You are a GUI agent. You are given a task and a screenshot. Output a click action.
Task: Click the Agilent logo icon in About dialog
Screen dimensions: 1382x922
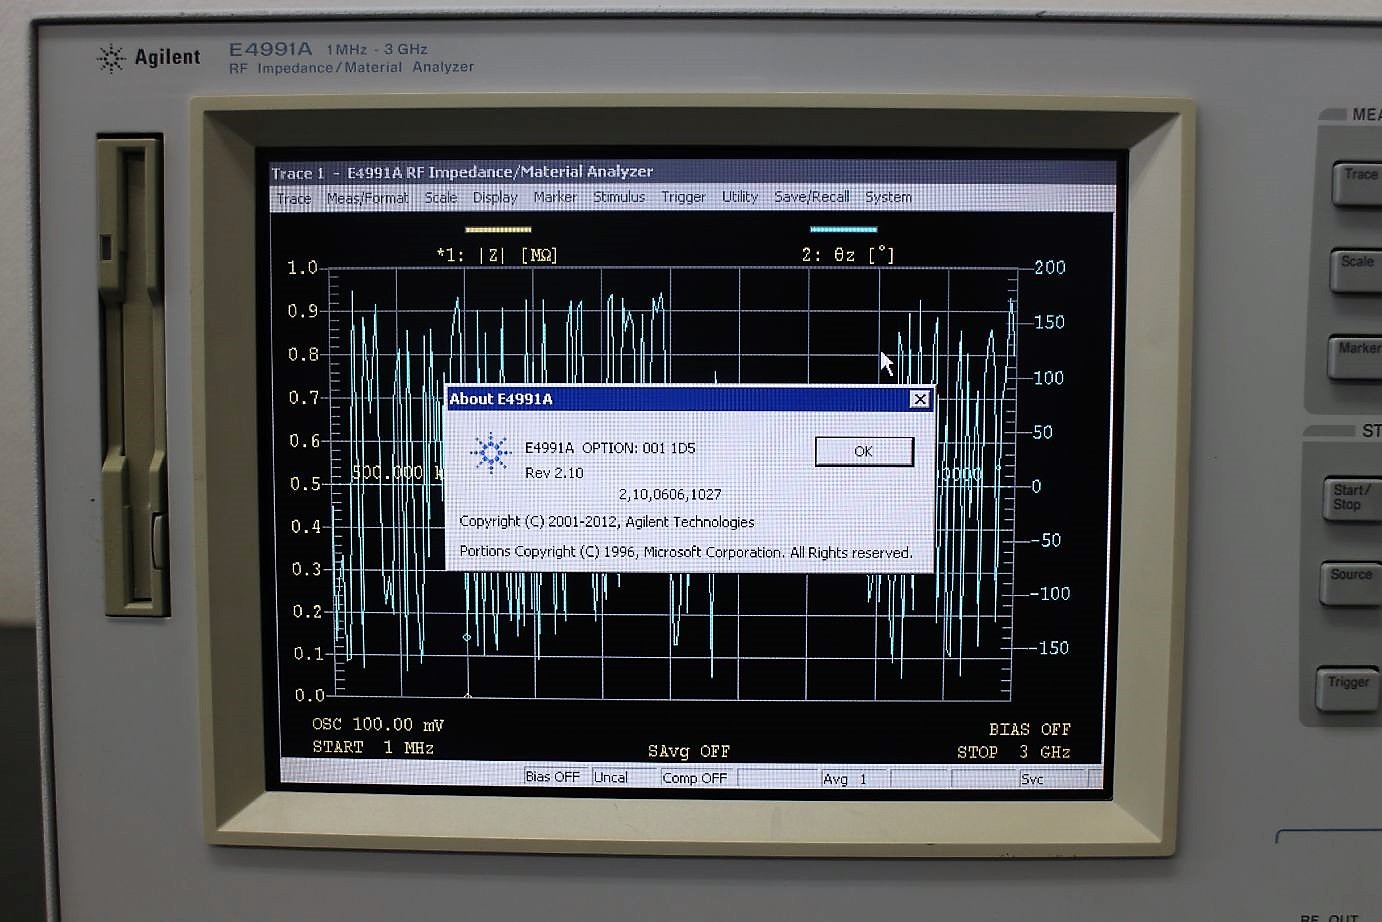(491, 453)
